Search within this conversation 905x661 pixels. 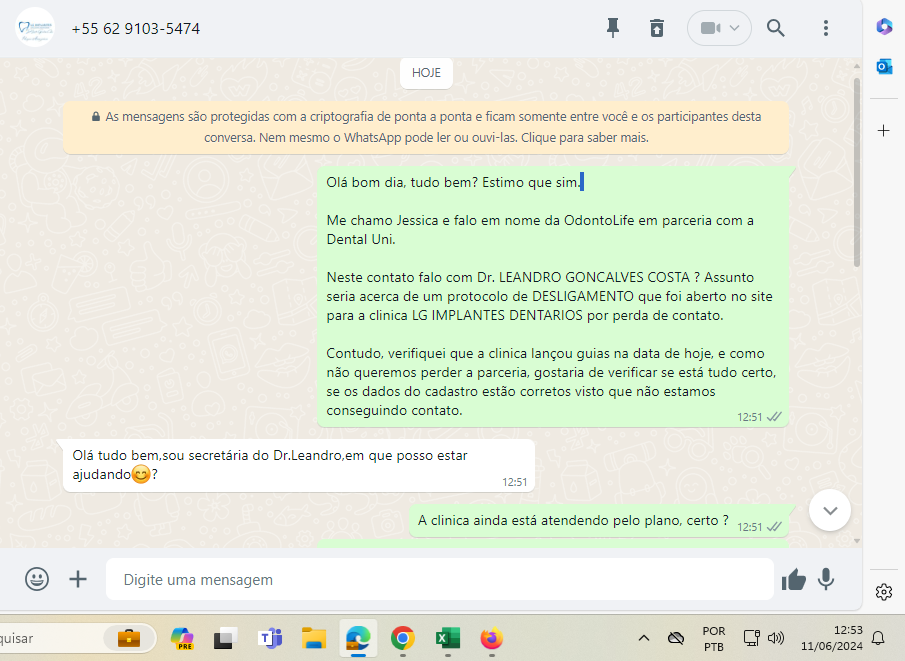click(x=775, y=28)
